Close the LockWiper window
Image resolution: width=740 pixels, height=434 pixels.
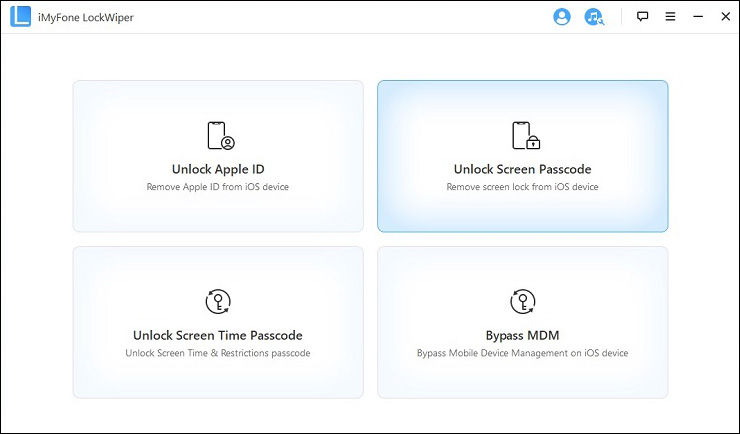[x=726, y=17]
